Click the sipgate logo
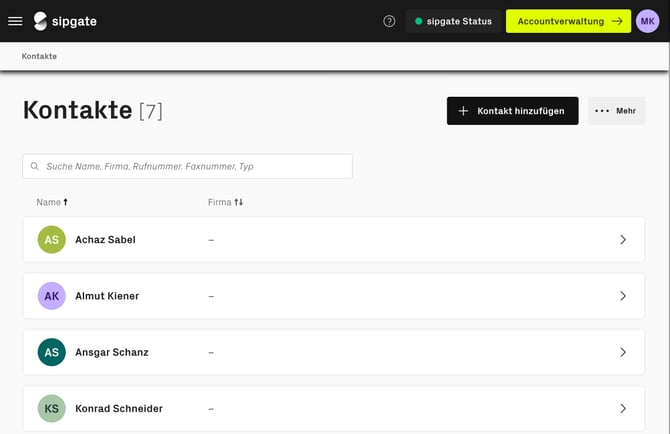670x434 pixels. 65,21
